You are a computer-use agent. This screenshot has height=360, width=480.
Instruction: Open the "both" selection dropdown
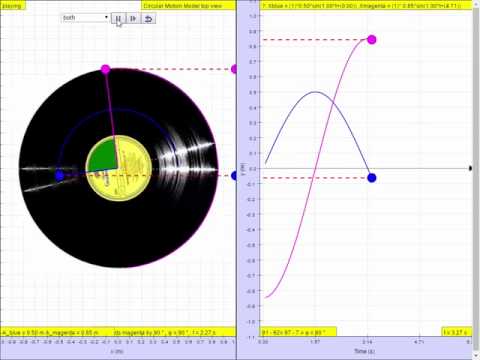click(85, 18)
